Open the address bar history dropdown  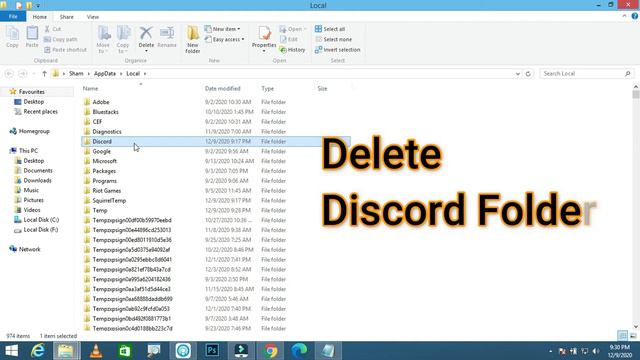pyautogui.click(x=518, y=74)
